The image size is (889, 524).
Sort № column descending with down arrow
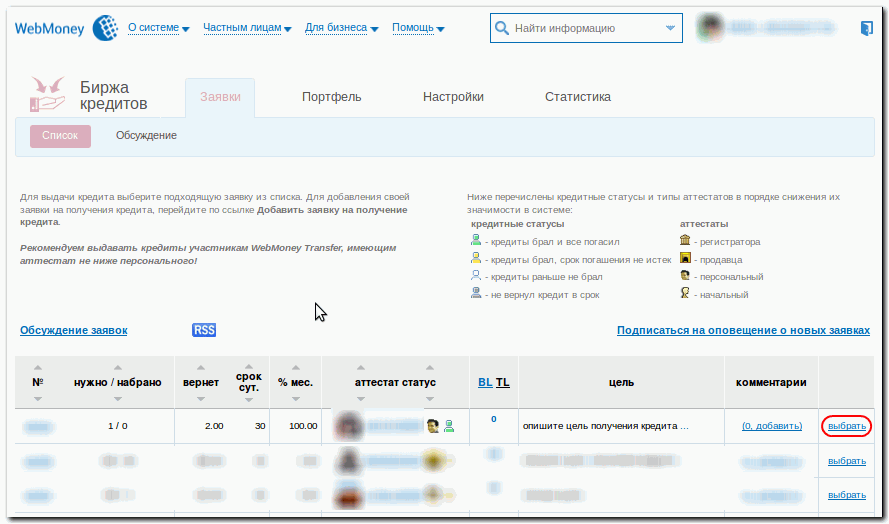tap(38, 399)
